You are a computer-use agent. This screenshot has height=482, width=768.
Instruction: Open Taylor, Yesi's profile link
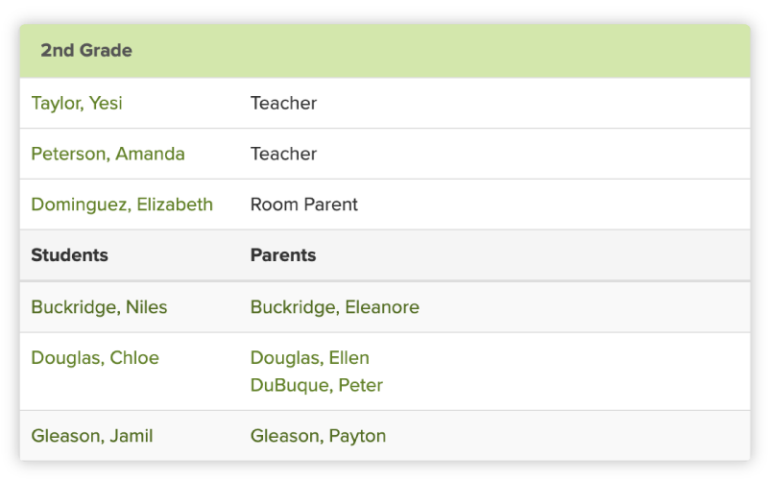click(x=77, y=103)
